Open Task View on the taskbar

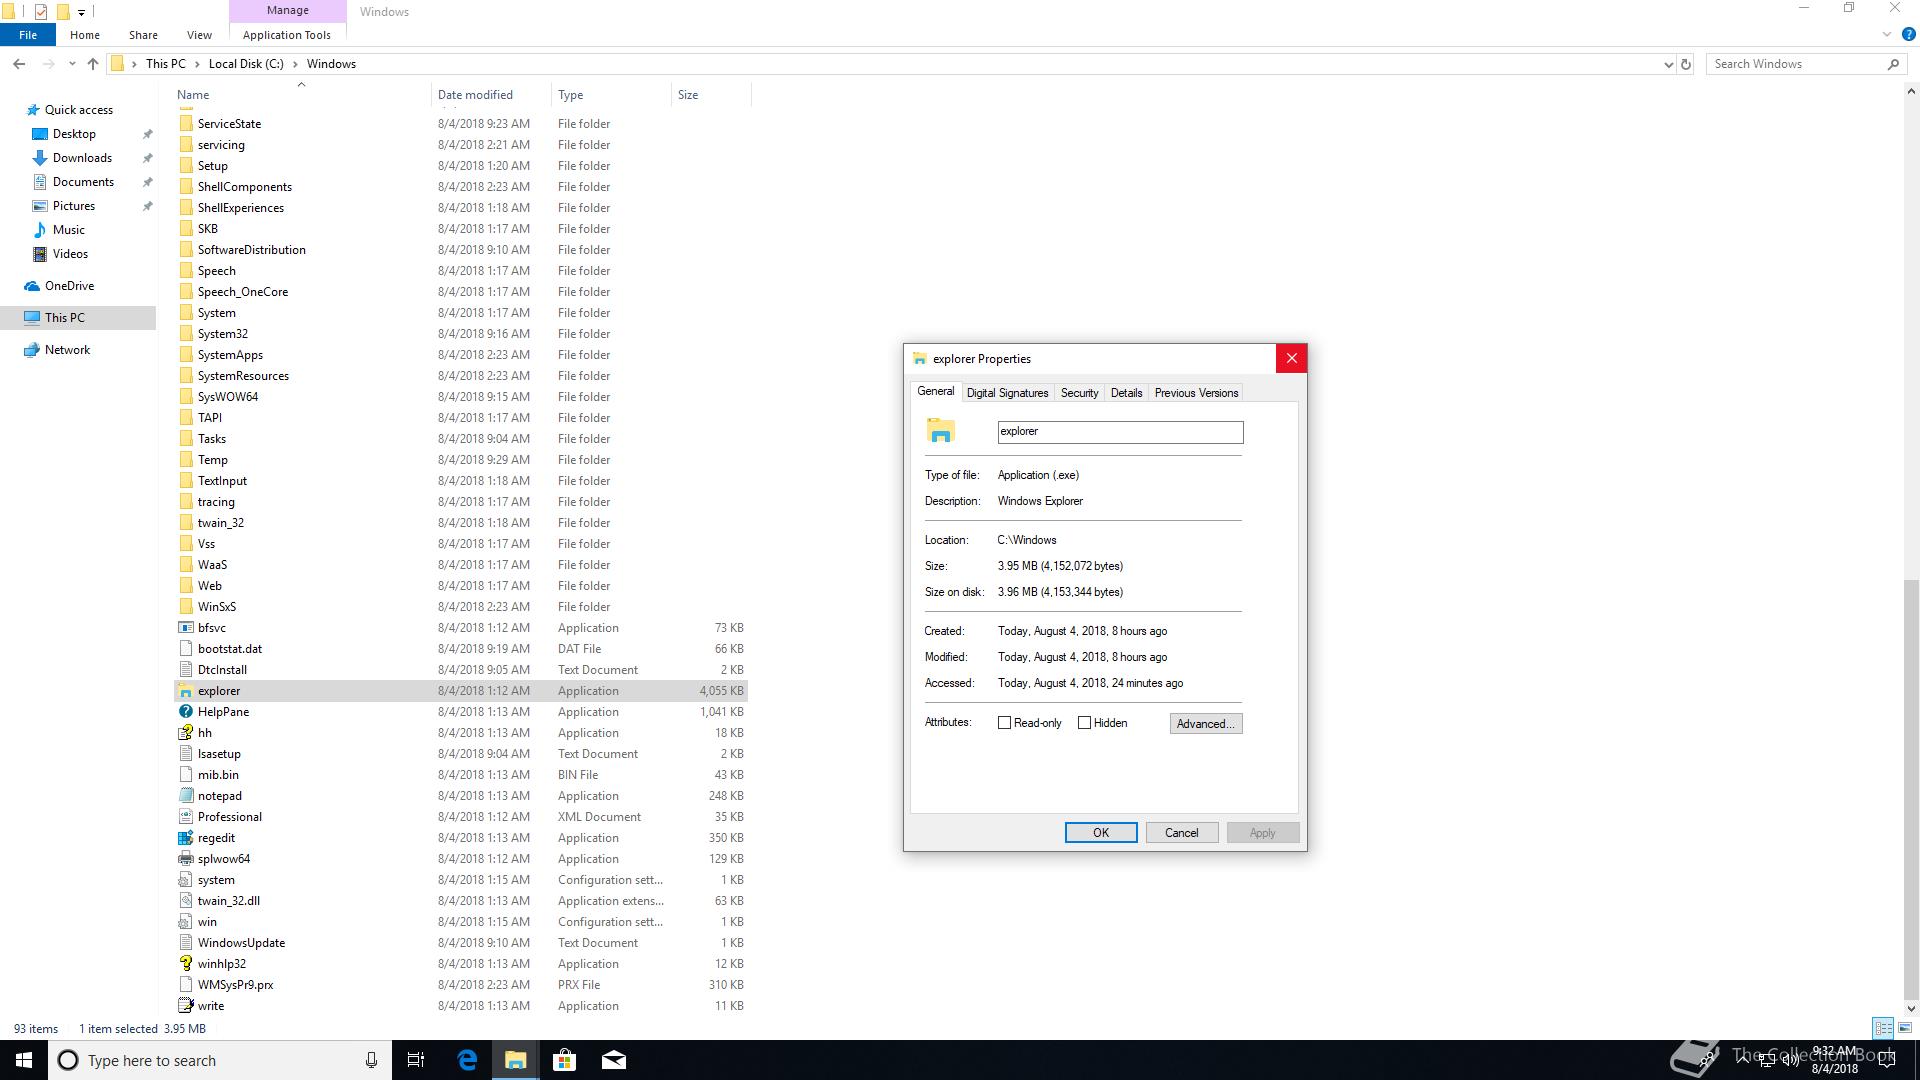point(416,1060)
